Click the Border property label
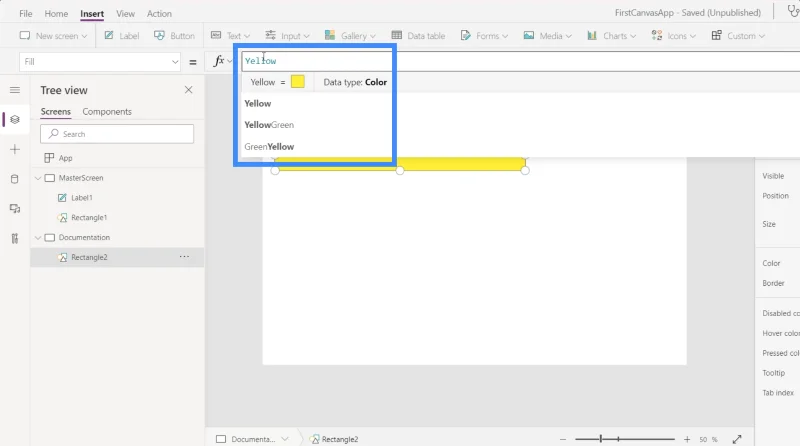800x446 pixels. [773, 283]
